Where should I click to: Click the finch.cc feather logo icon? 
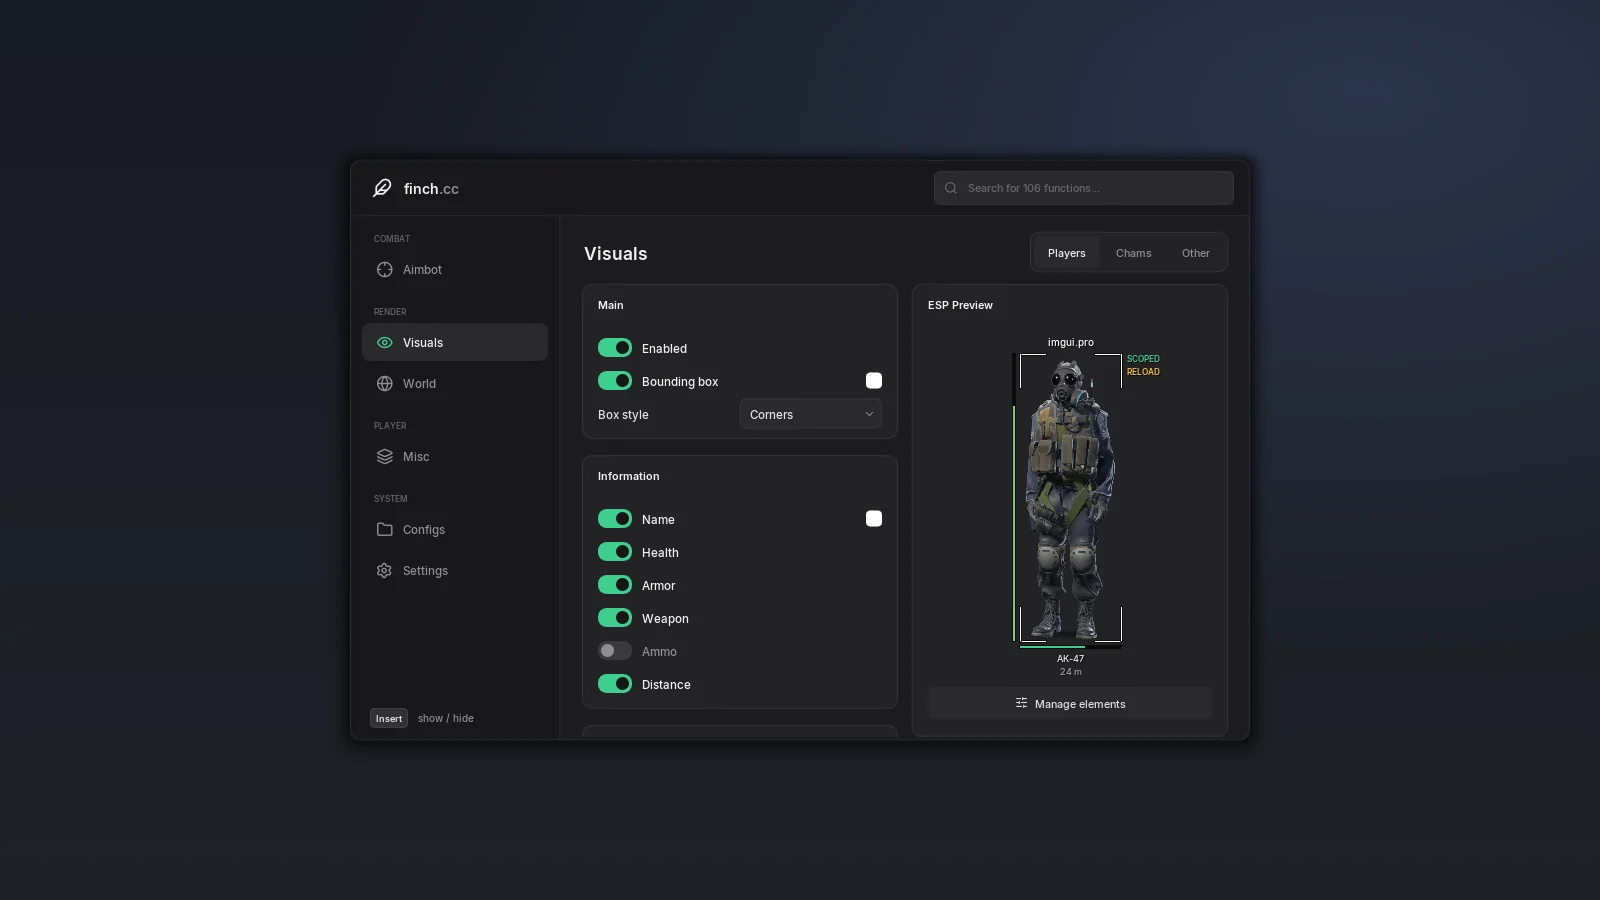[x=382, y=188]
